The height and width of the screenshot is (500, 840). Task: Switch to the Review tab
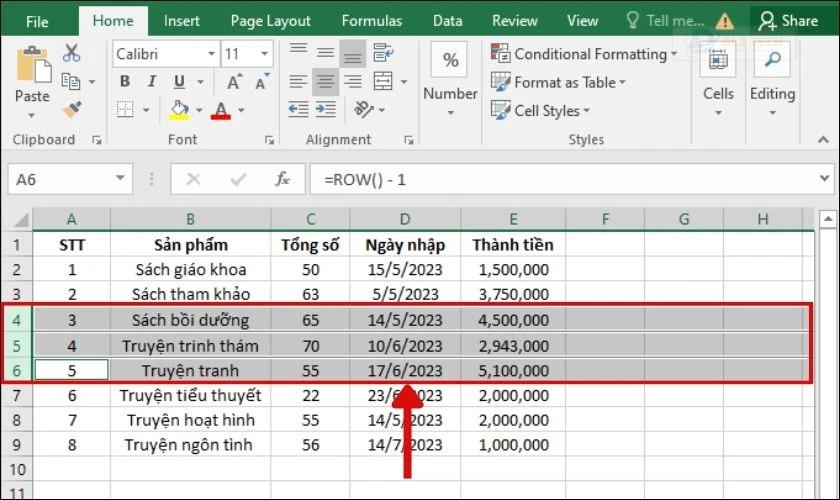point(514,21)
